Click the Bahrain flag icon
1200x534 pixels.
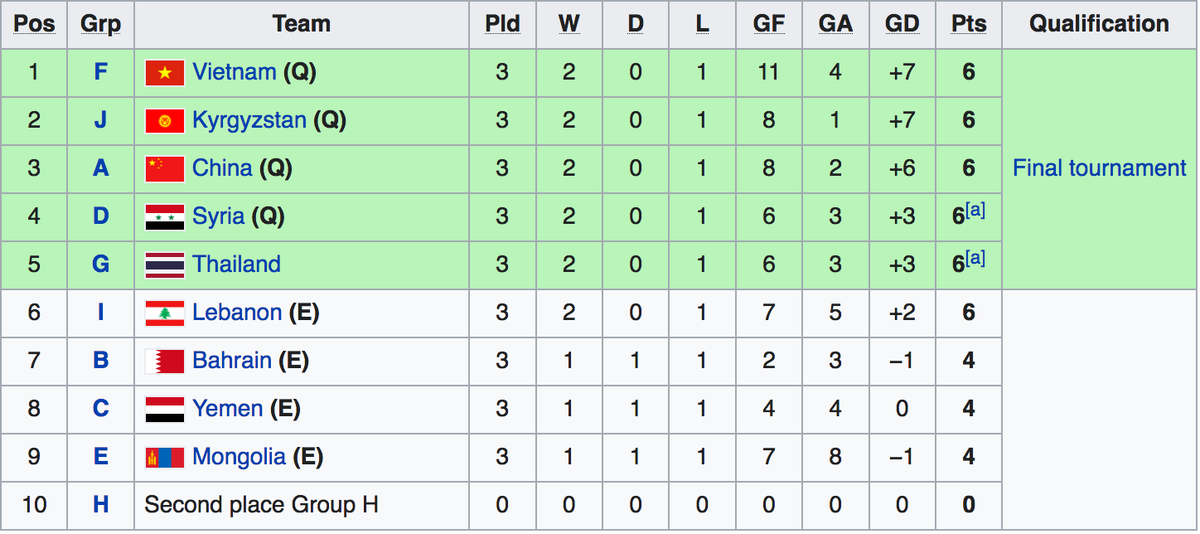(164, 361)
